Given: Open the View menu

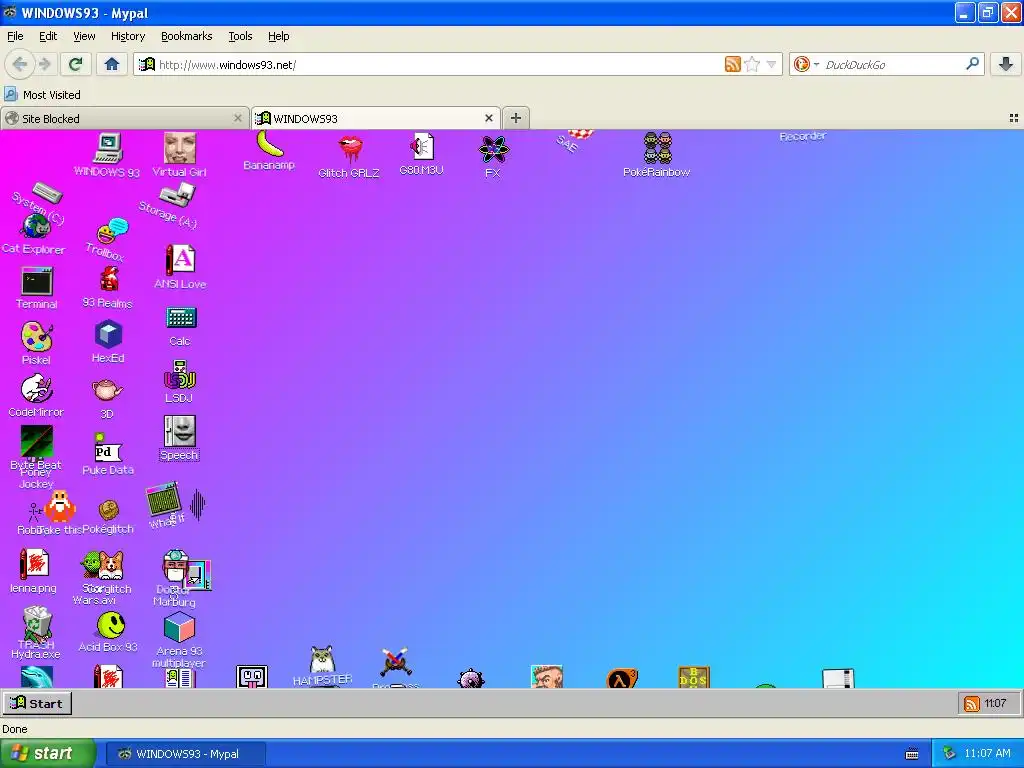Looking at the screenshot, I should click(x=84, y=36).
